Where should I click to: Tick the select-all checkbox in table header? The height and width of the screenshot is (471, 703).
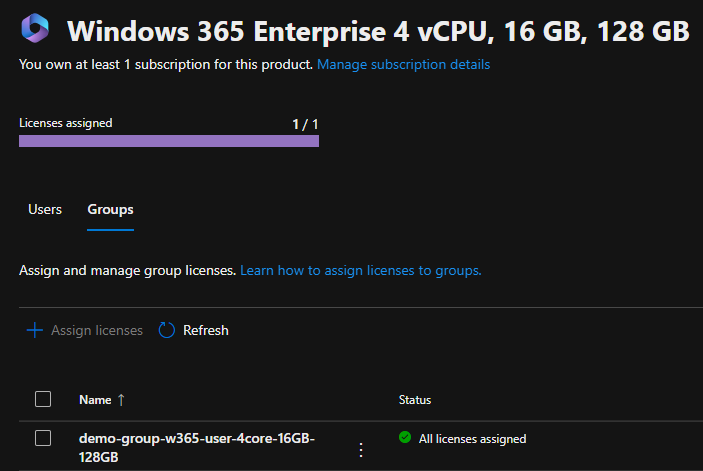point(43,399)
